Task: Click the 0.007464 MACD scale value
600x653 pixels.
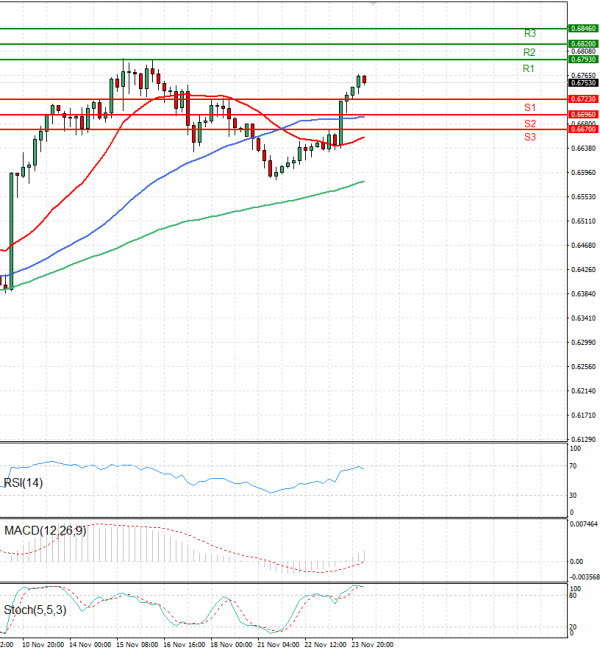Action: coord(584,524)
